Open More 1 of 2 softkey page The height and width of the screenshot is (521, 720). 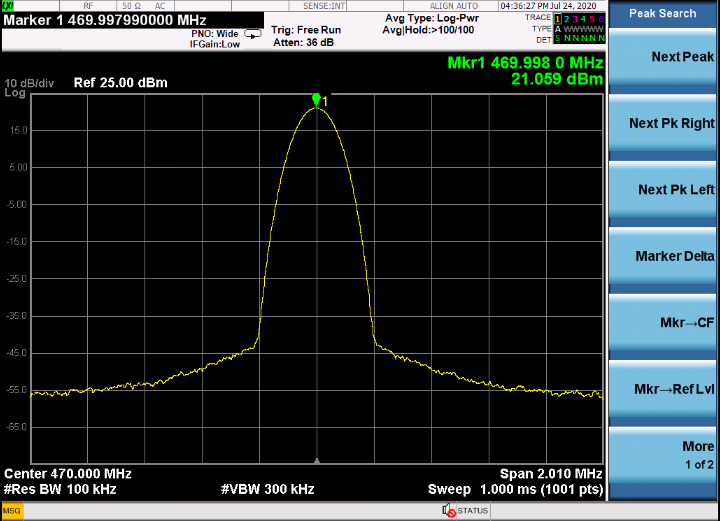point(662,455)
